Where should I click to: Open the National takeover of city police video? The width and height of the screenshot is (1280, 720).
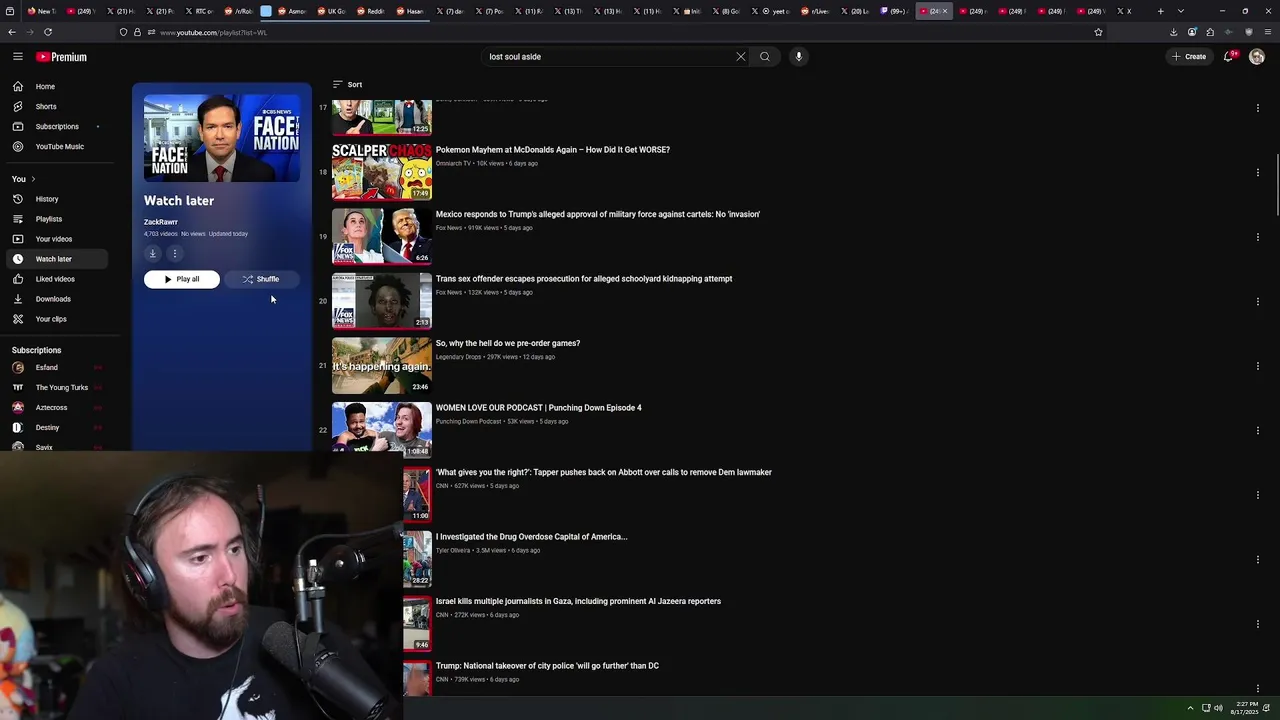point(547,666)
